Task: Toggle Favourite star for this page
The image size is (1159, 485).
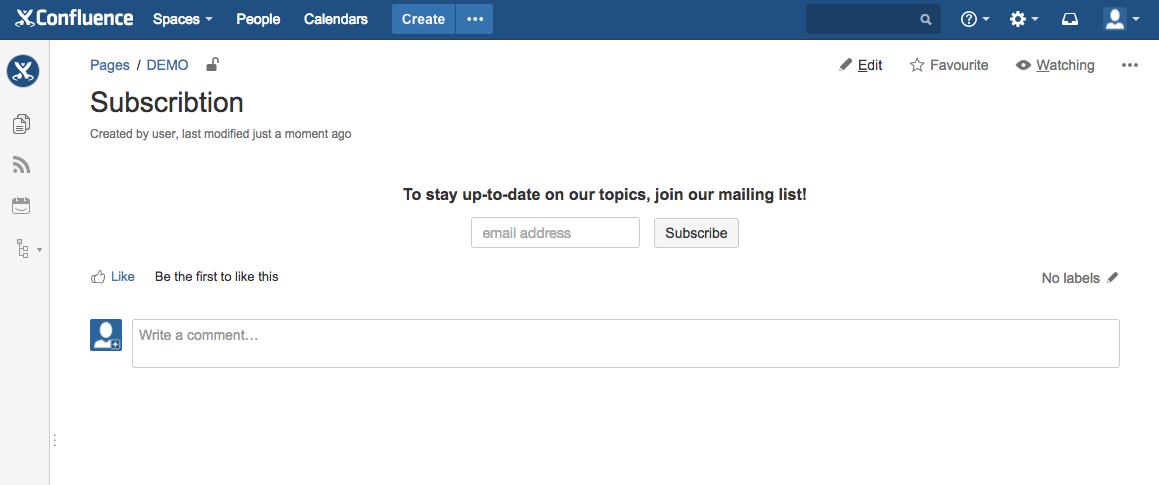Action: (x=948, y=65)
